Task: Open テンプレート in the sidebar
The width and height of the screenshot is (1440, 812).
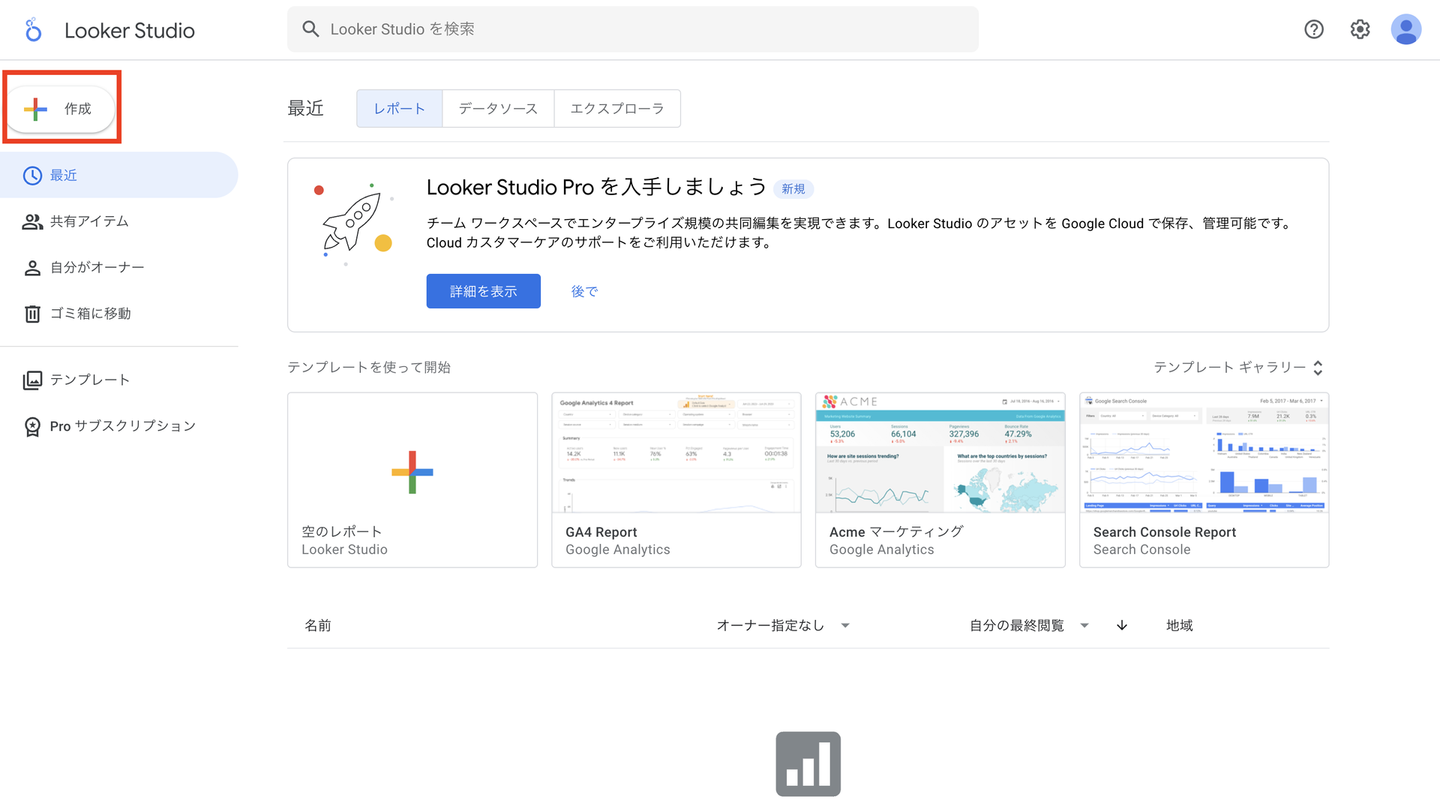Action: click(119, 380)
